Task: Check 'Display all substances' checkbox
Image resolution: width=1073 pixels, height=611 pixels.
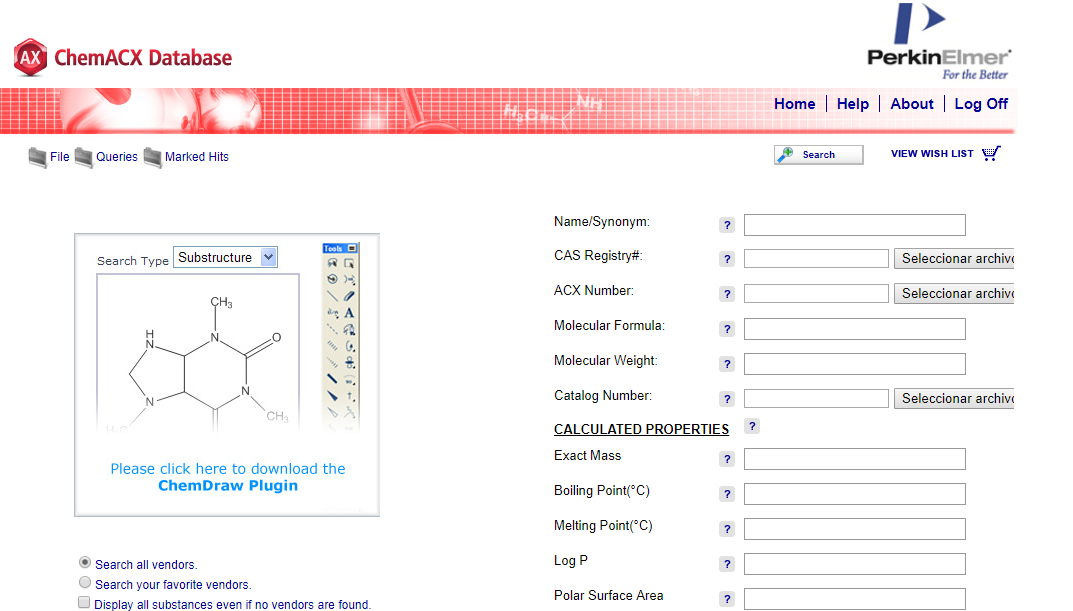Action: pos(85,603)
